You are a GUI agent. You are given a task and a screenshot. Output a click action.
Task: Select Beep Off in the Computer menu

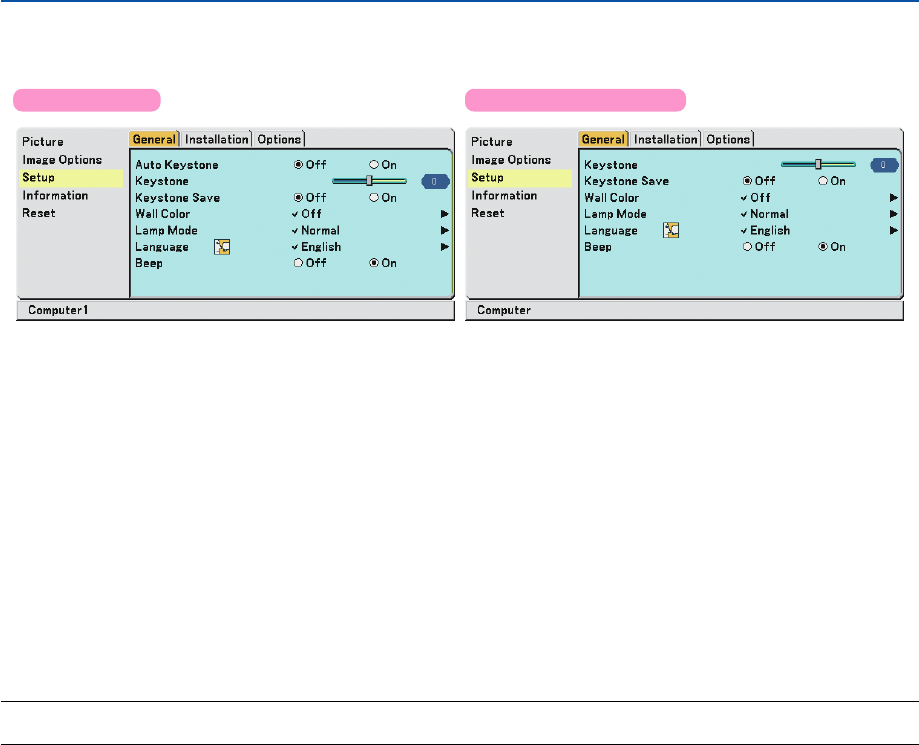759,247
